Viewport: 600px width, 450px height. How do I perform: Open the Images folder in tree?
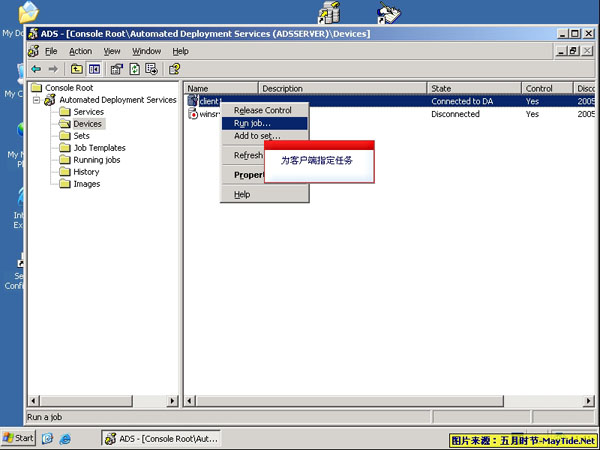86,184
